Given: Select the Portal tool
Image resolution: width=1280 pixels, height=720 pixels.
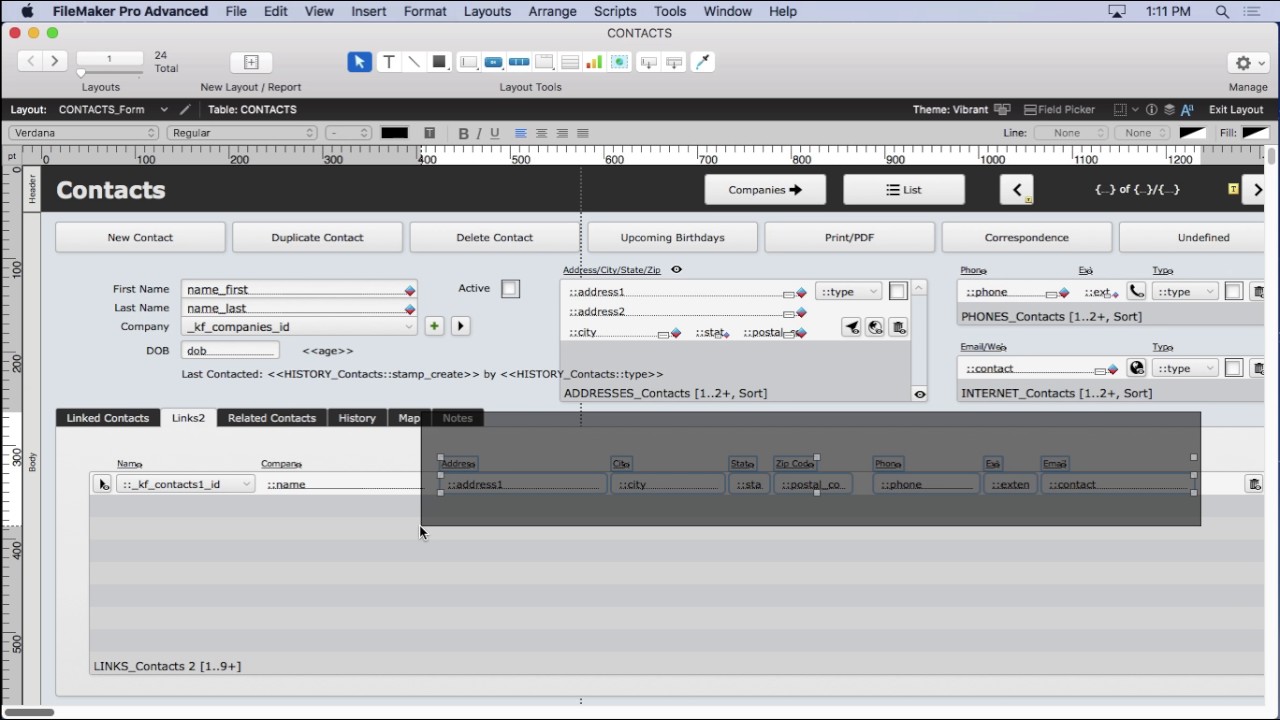Looking at the screenshot, I should click(x=570, y=62).
